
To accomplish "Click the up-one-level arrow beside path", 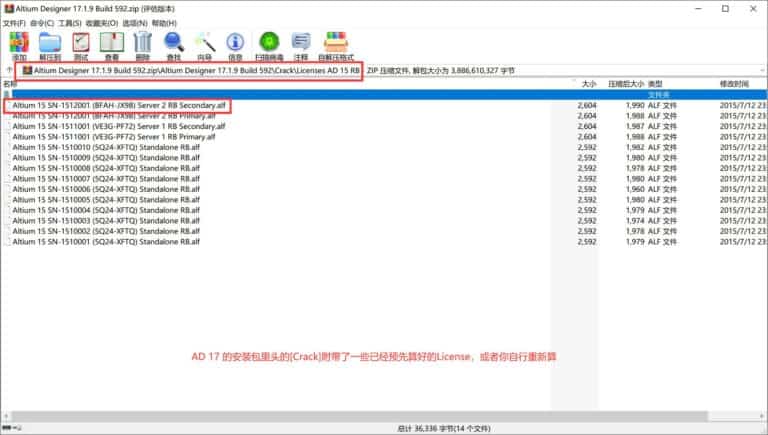I will tap(8, 71).
